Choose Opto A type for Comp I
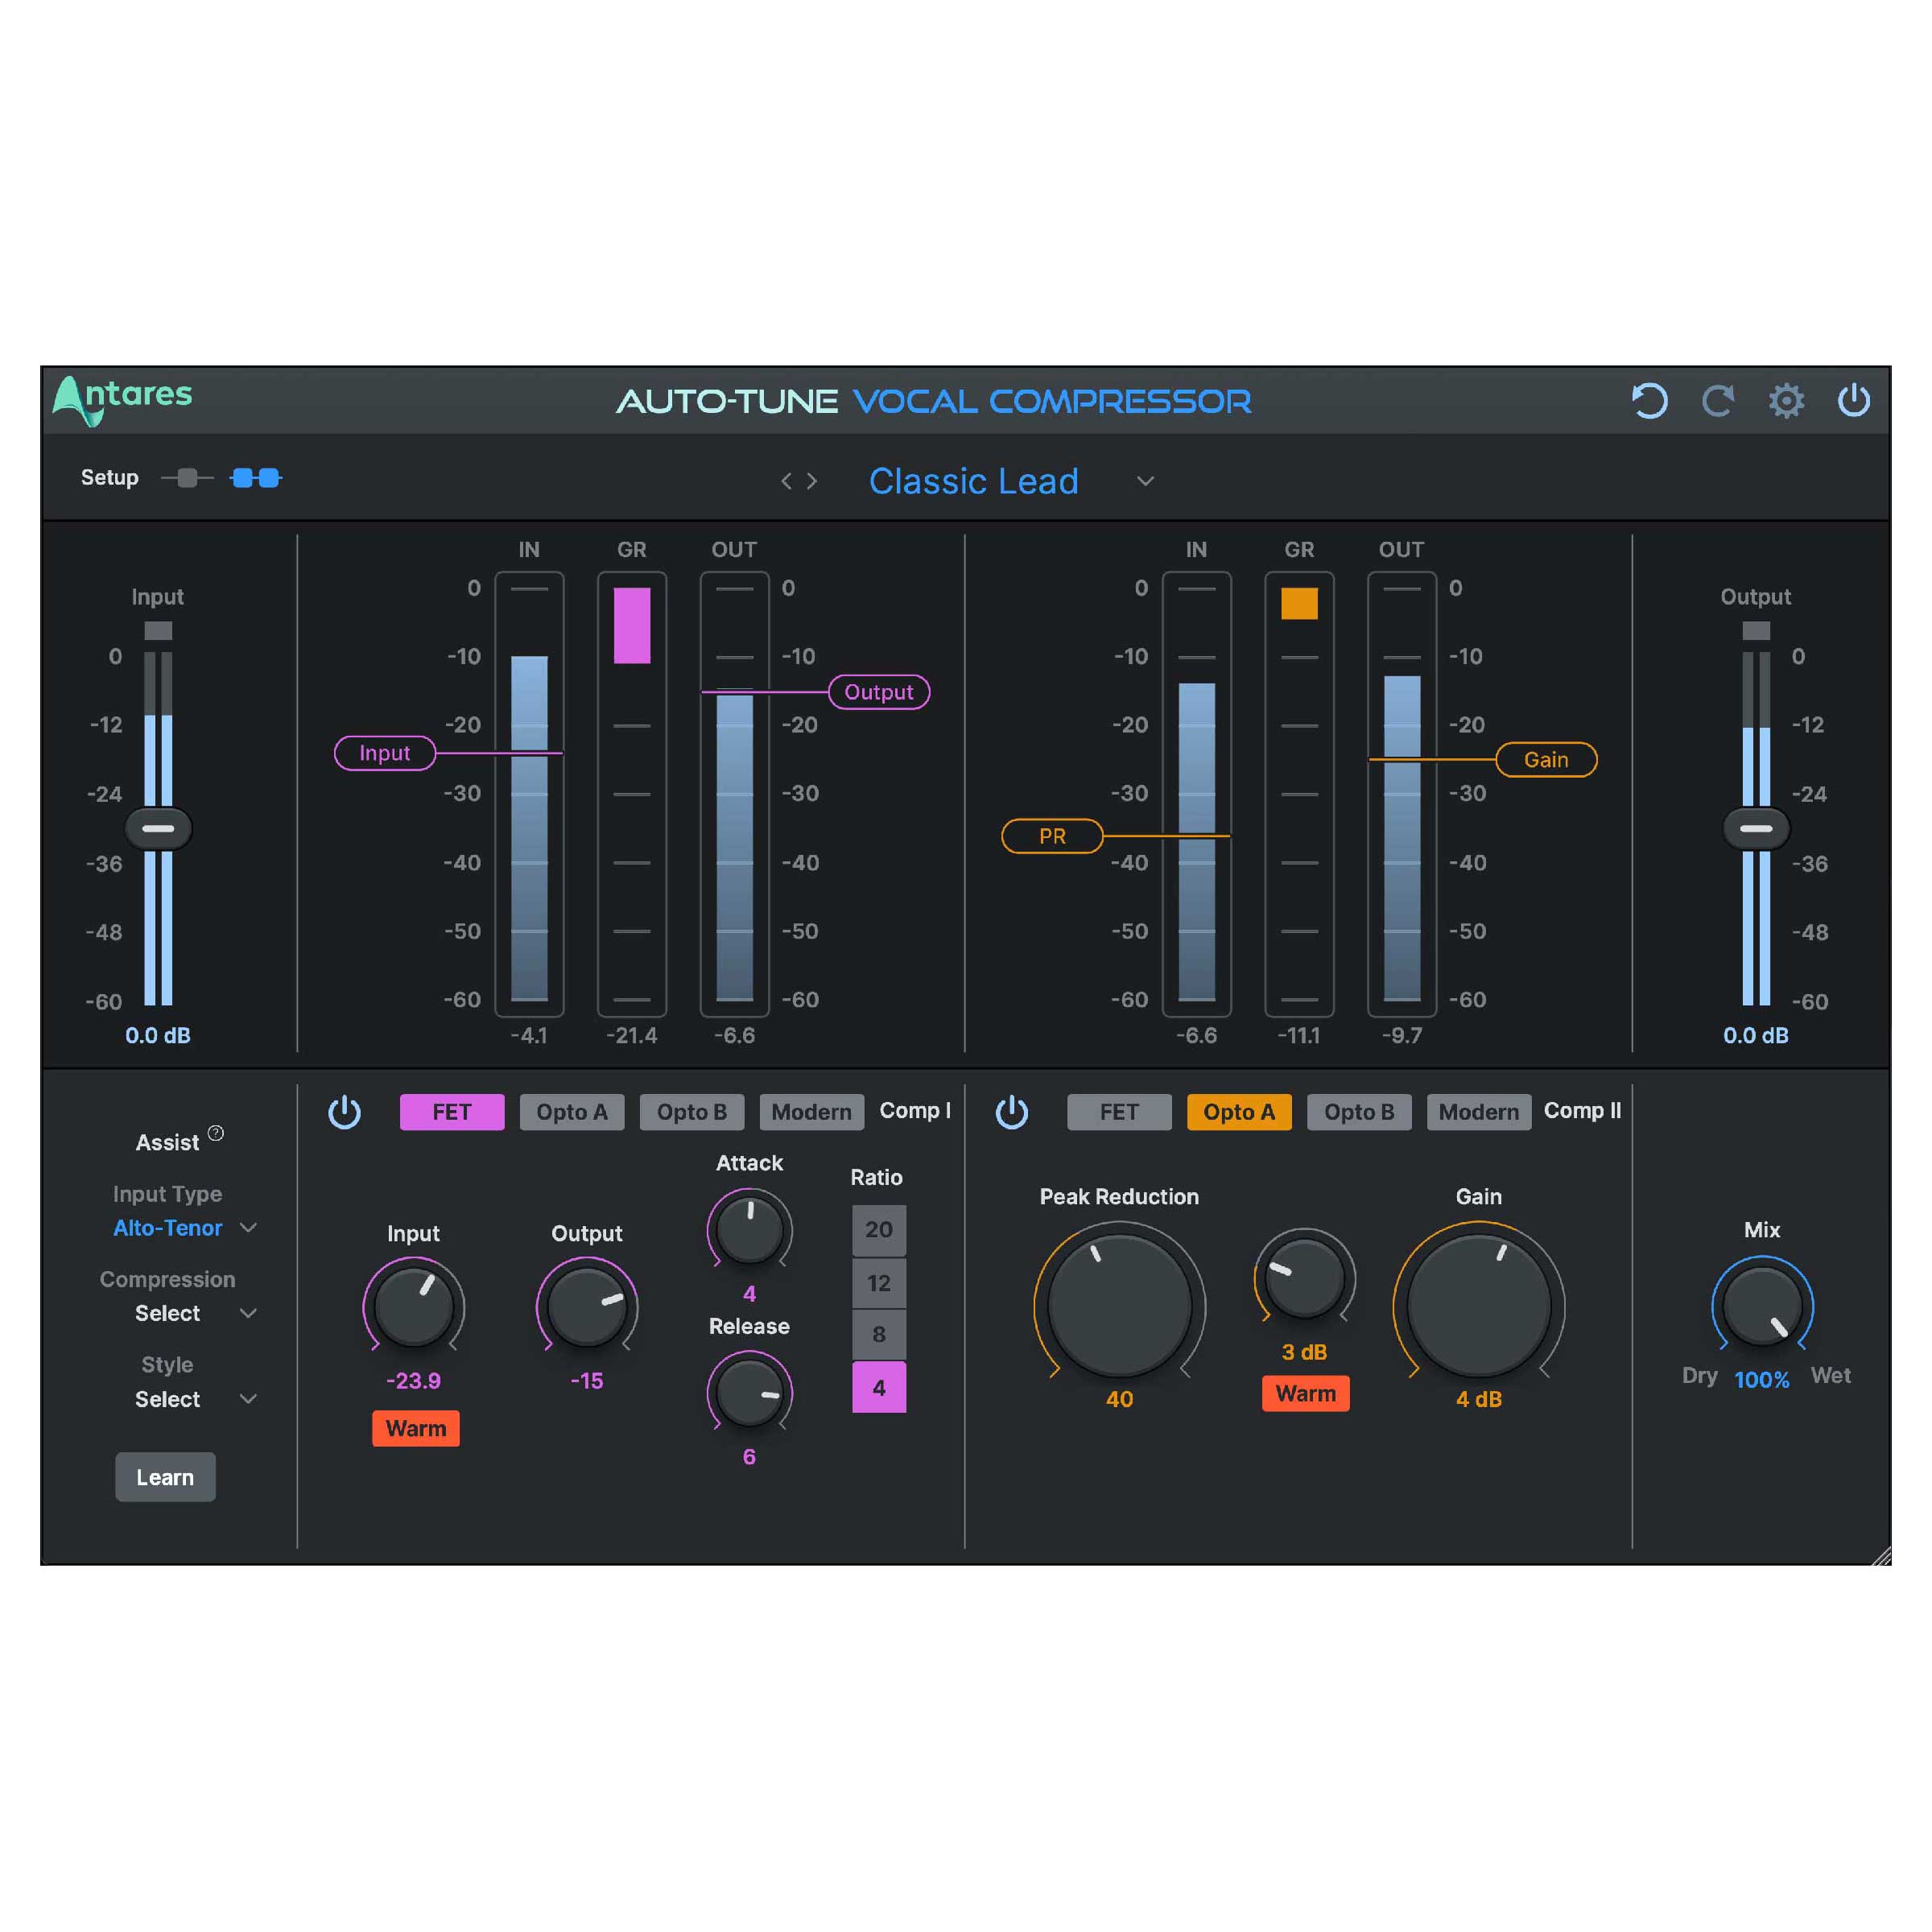Screen dimensions: 1932x1932 coord(572,1112)
